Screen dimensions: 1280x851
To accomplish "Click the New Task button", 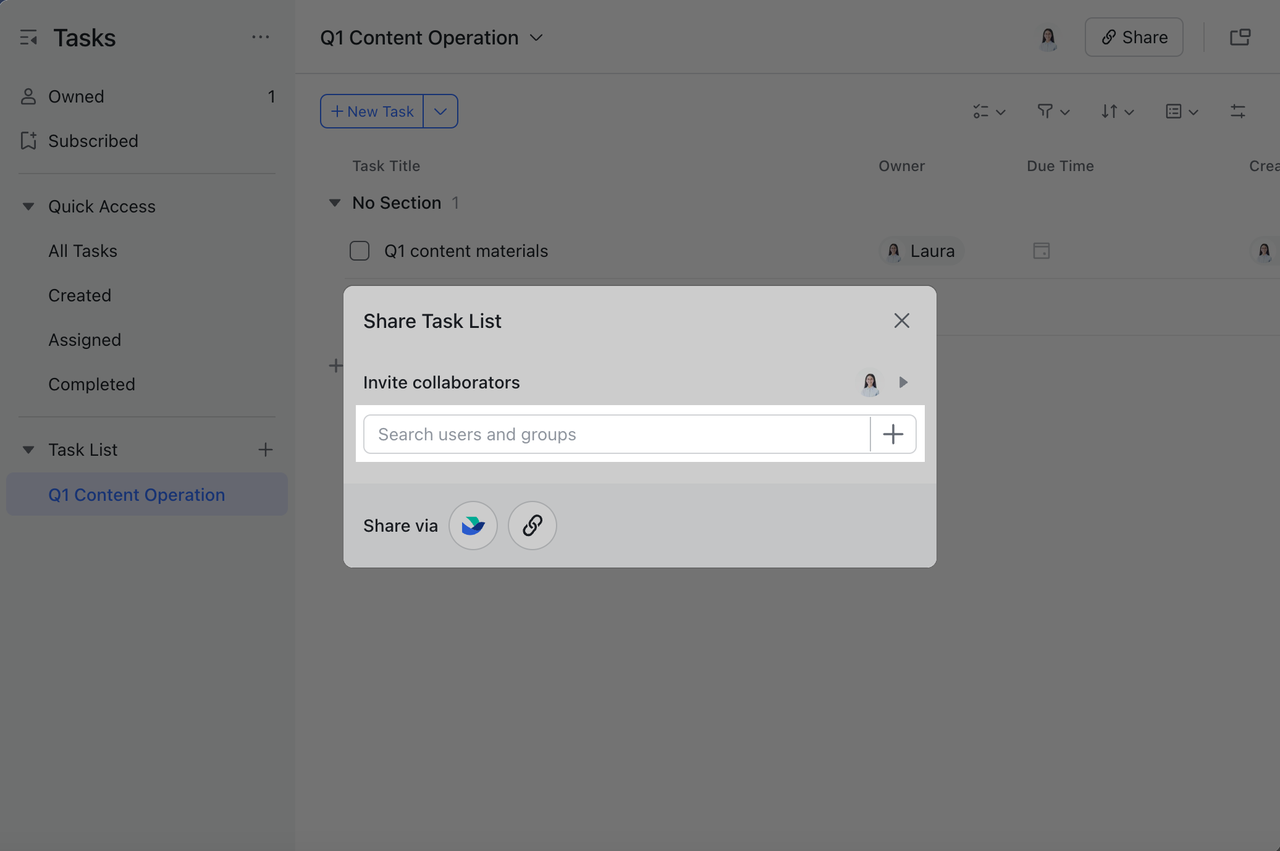I will [x=372, y=111].
